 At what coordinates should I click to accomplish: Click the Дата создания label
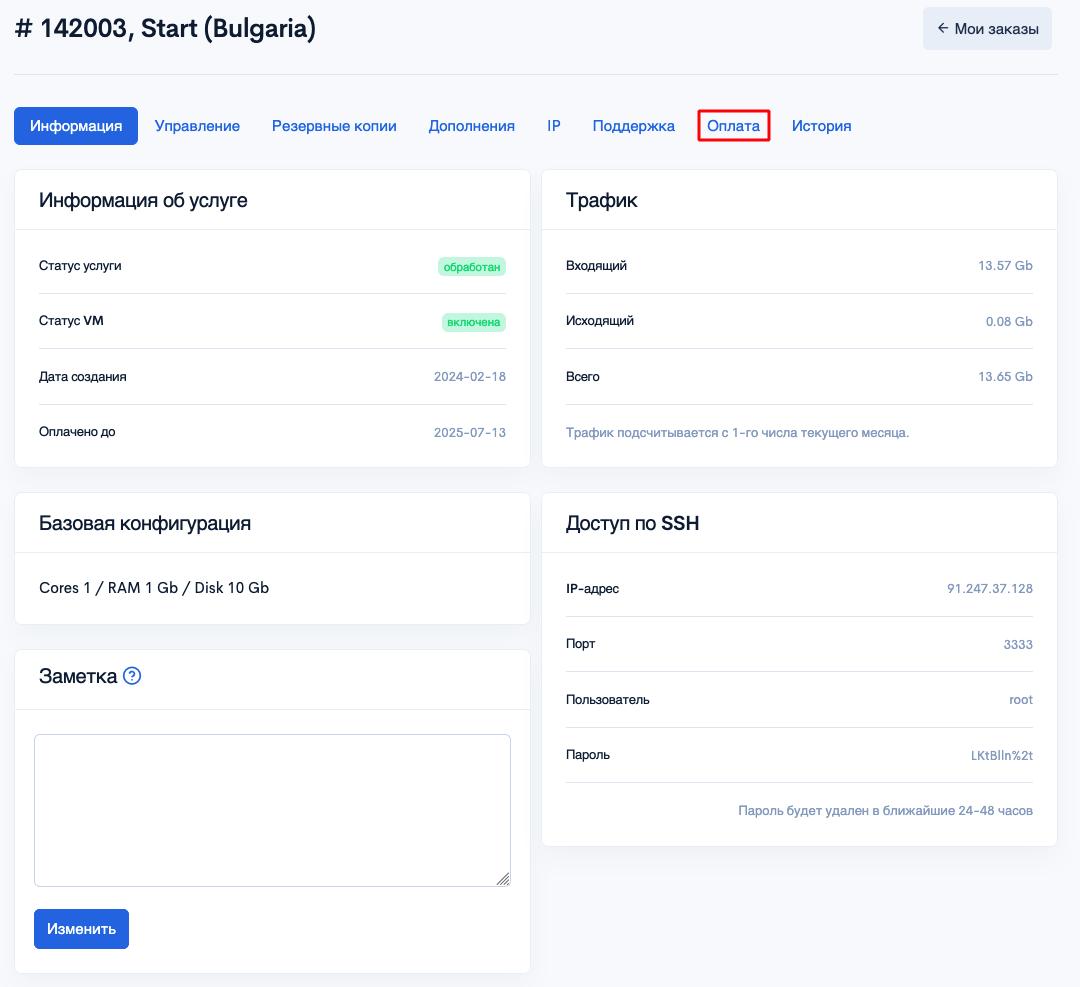click(83, 377)
